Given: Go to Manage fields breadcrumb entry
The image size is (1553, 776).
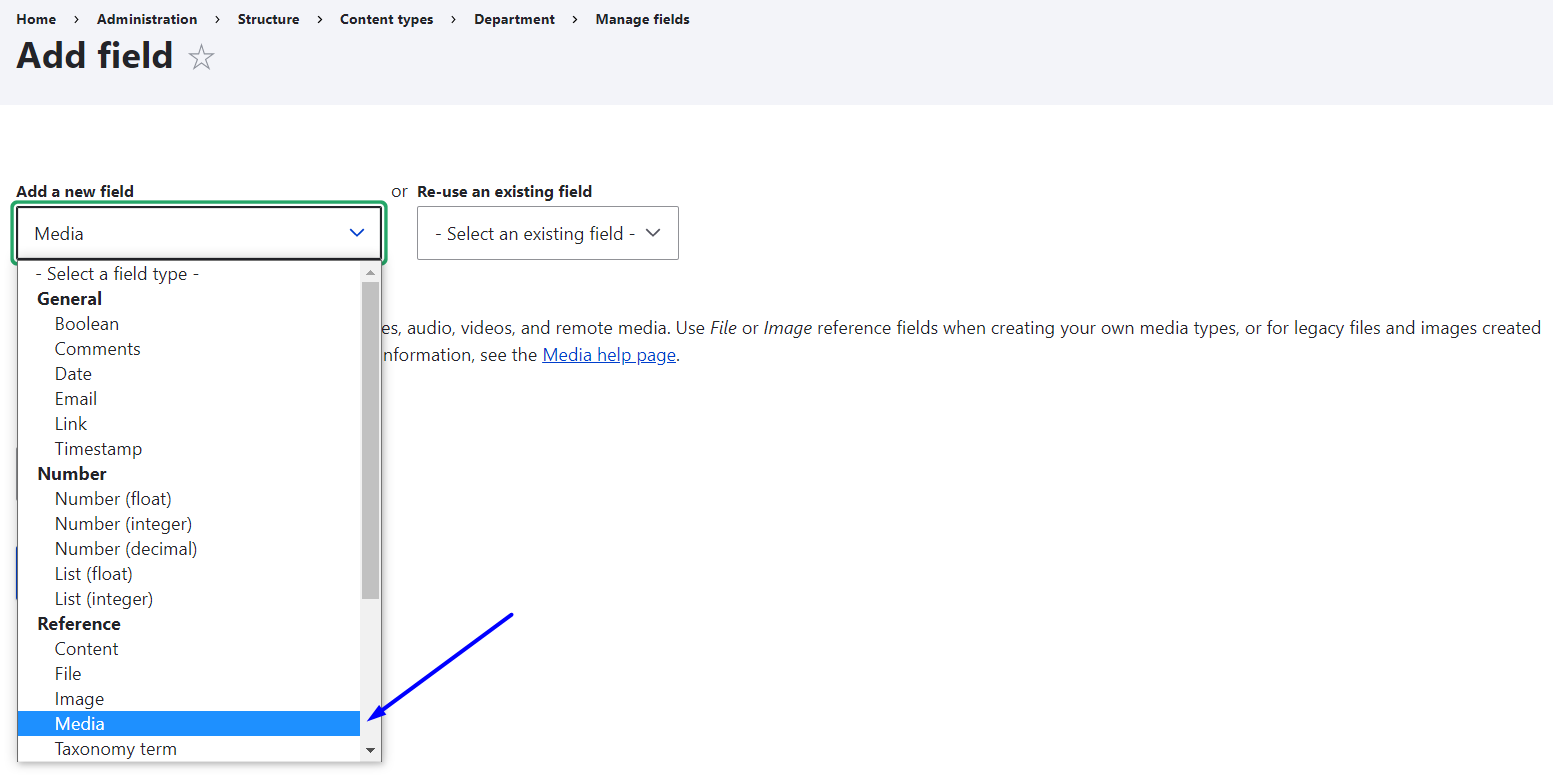Looking at the screenshot, I should [642, 18].
